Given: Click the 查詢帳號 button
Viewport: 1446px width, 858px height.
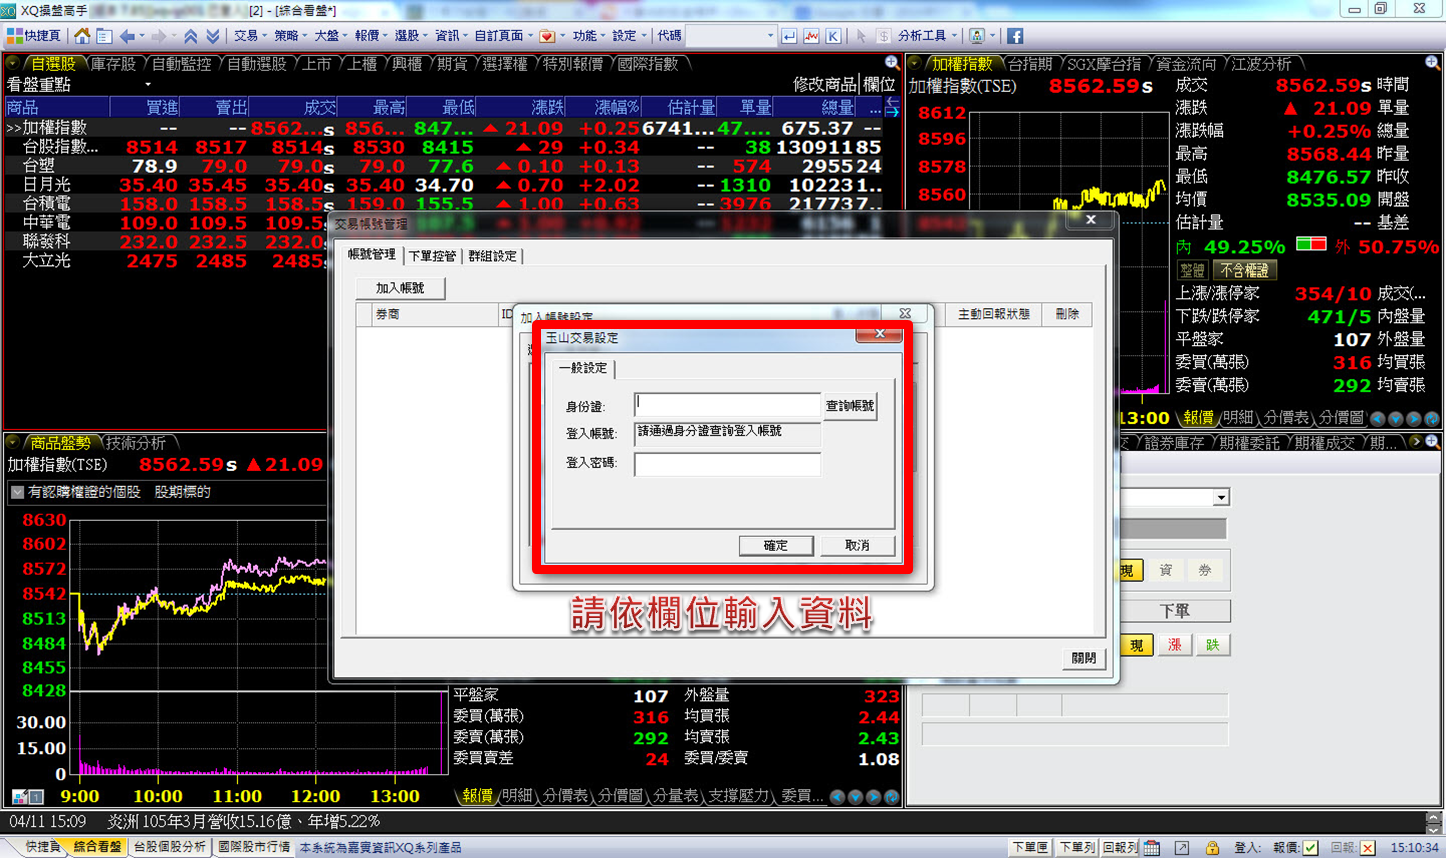Looking at the screenshot, I should coord(849,406).
